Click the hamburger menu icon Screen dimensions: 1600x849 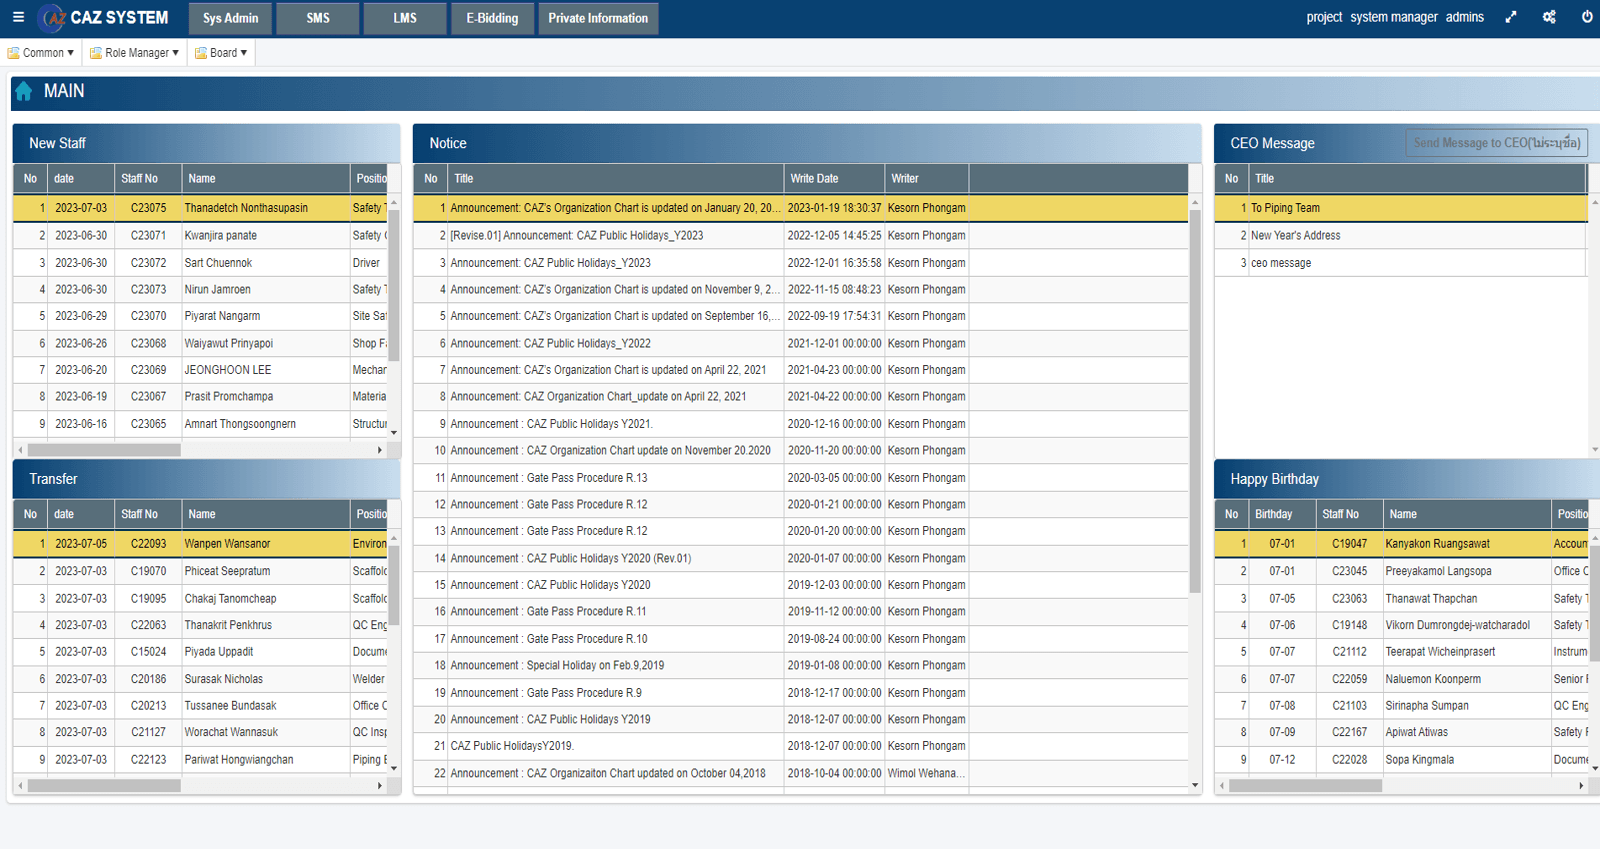point(18,17)
